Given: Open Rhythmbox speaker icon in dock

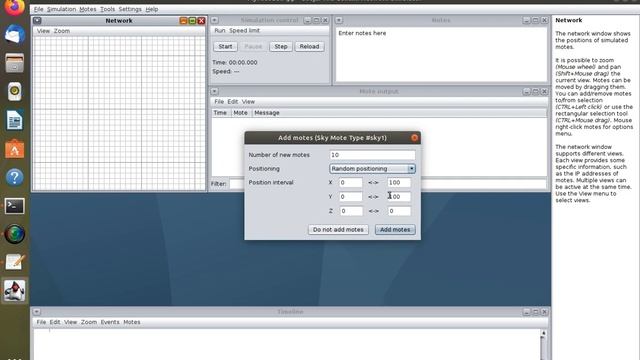Looking at the screenshot, I should 15,91.
